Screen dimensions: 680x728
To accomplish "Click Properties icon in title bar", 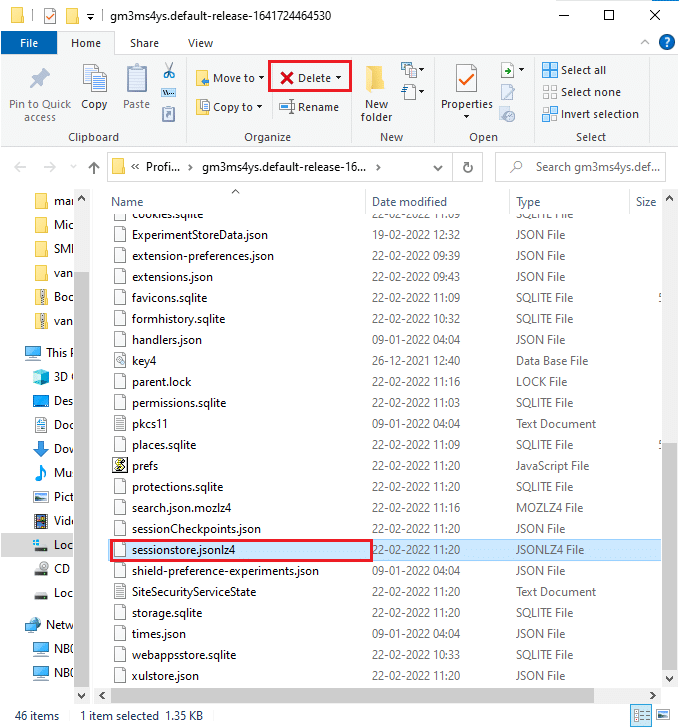I will tap(50, 16).
